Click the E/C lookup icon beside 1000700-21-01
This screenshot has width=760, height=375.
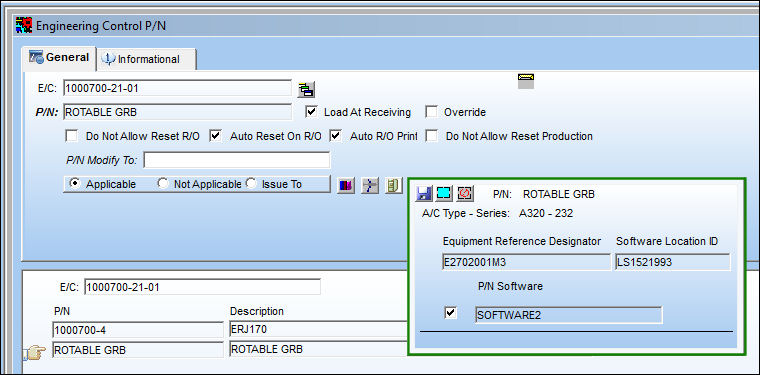(307, 89)
